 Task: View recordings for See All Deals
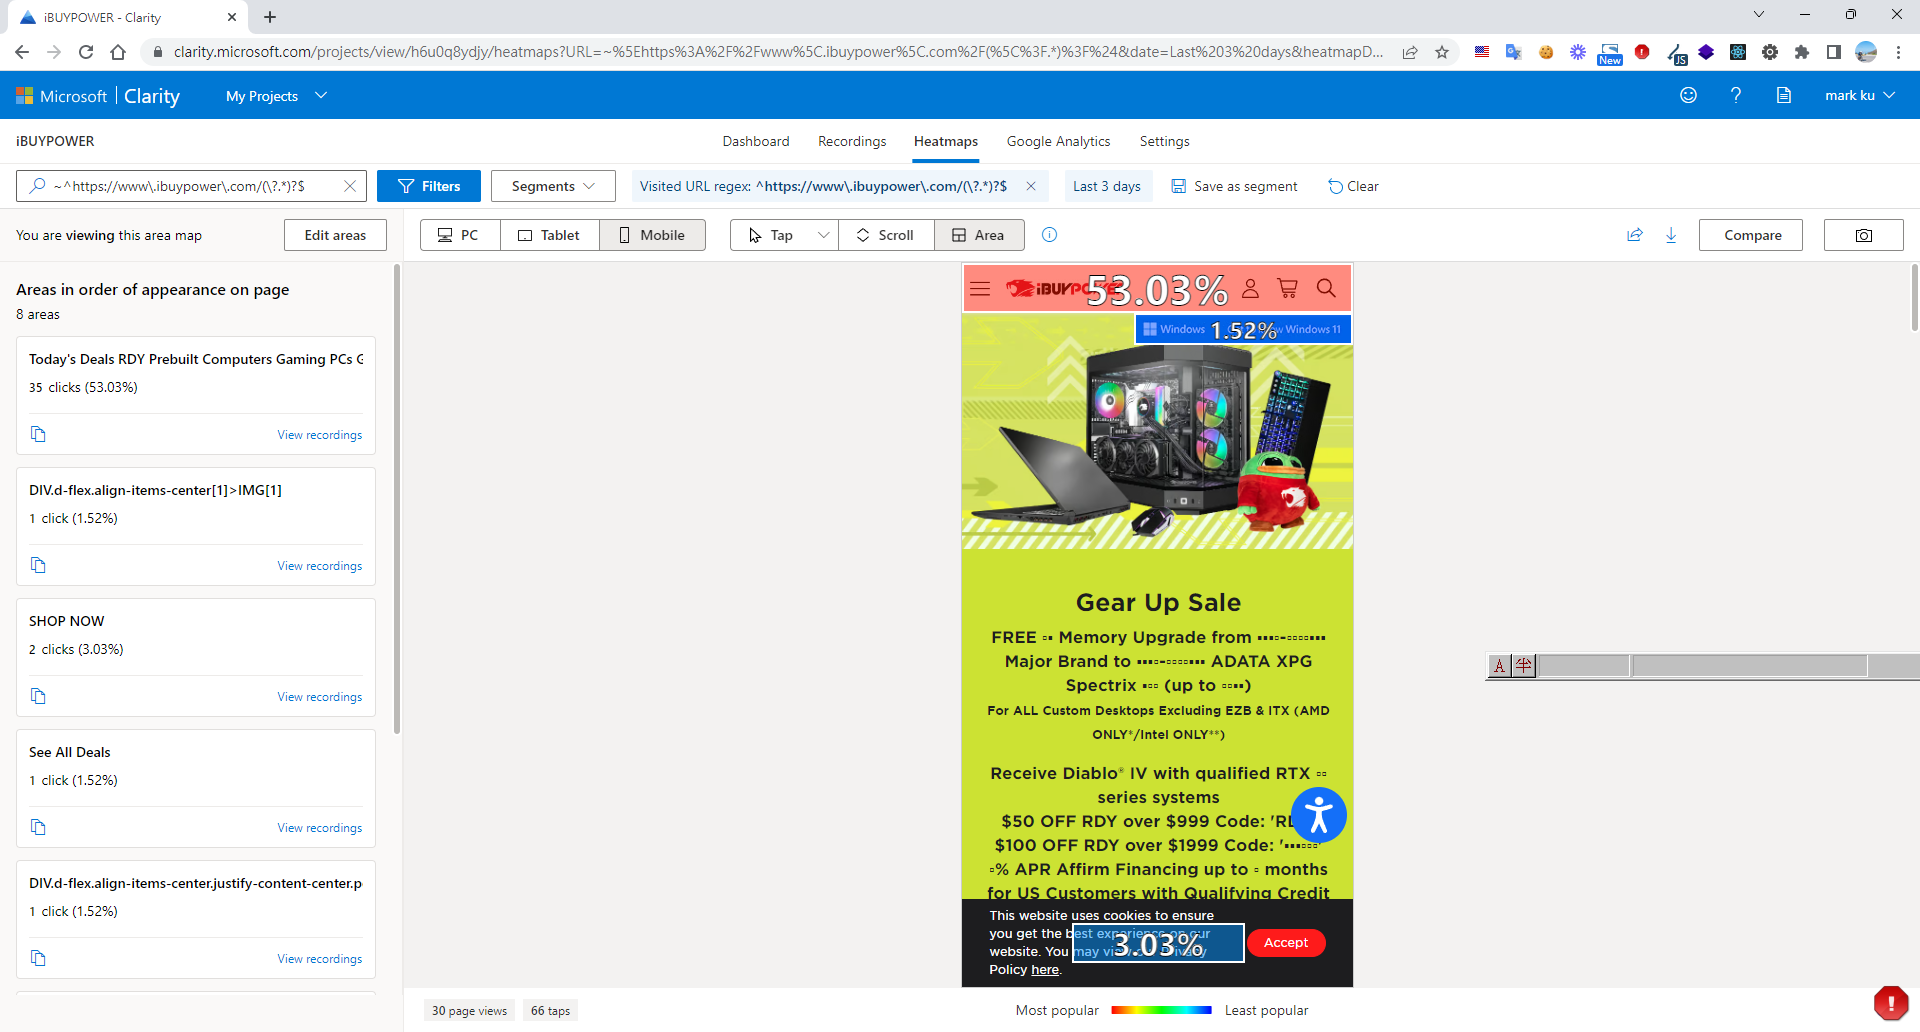click(x=319, y=828)
